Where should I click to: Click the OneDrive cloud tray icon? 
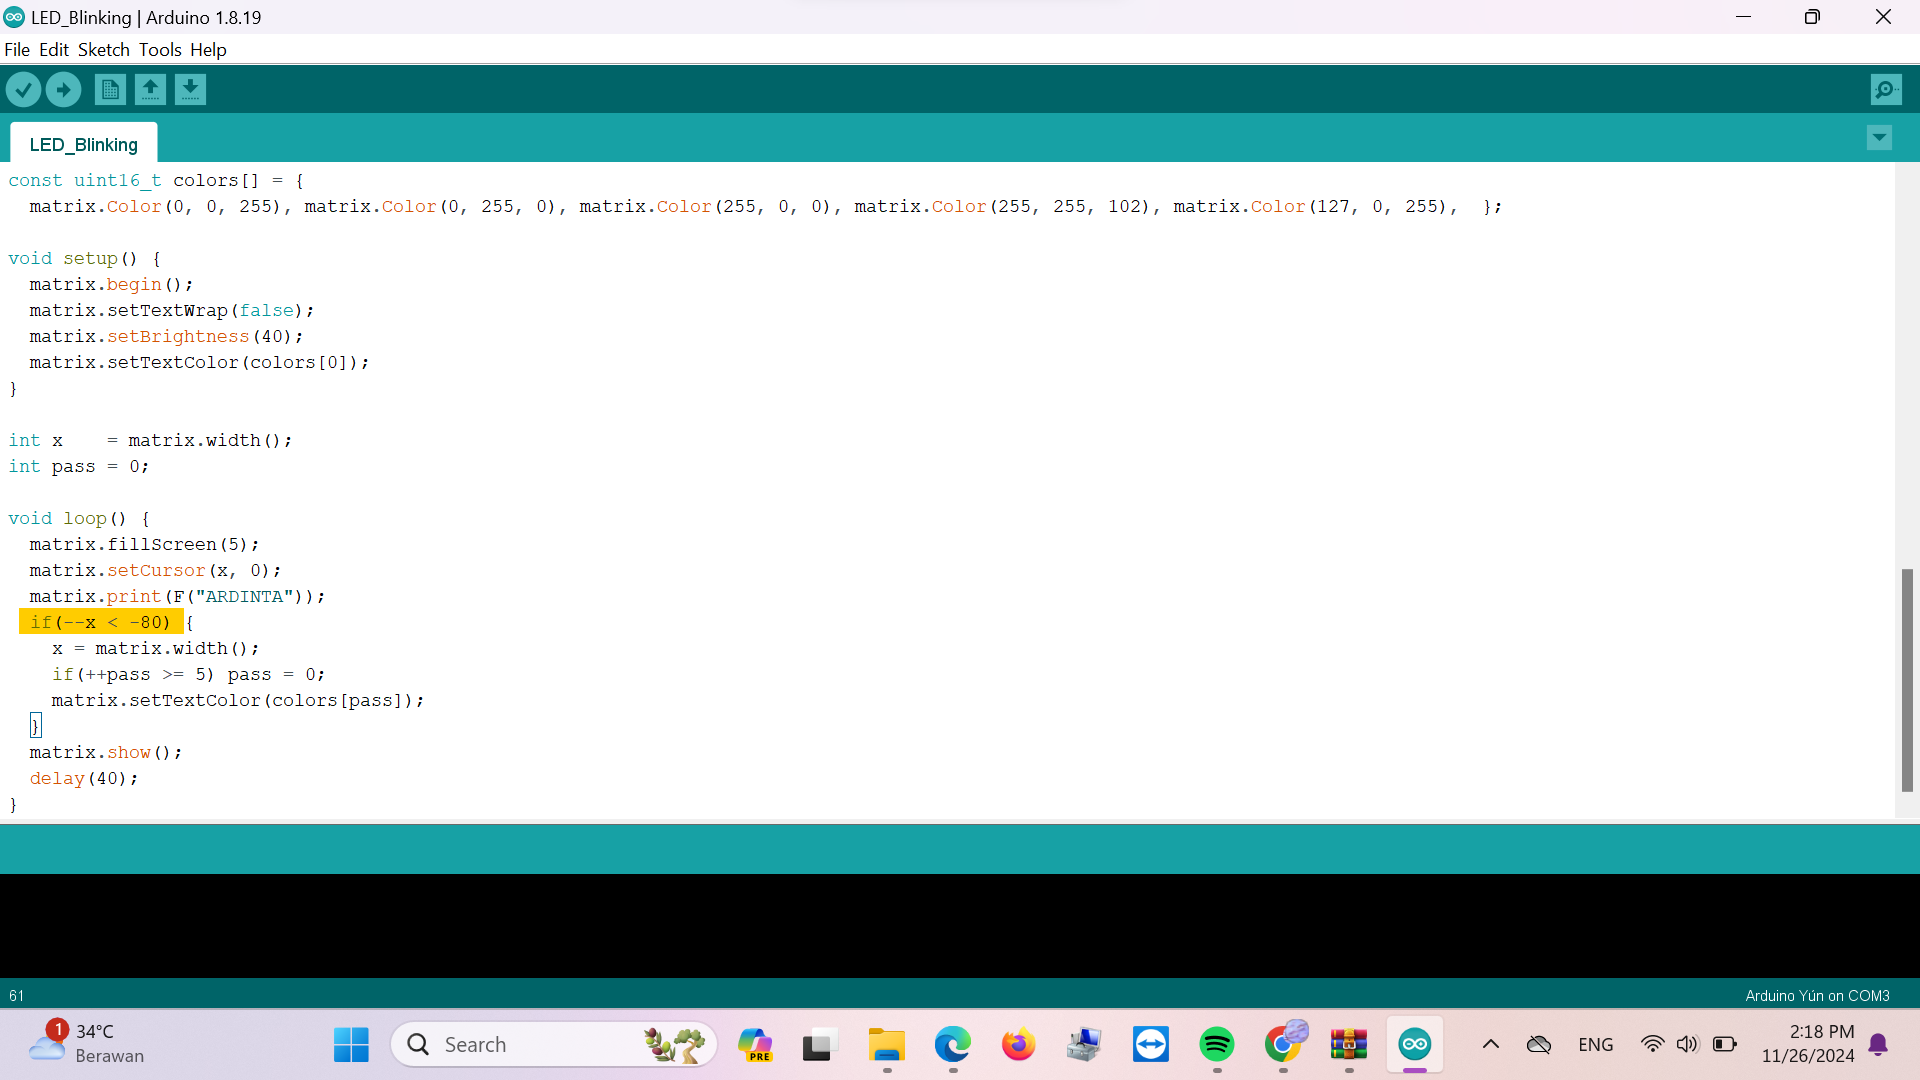(x=1539, y=1045)
